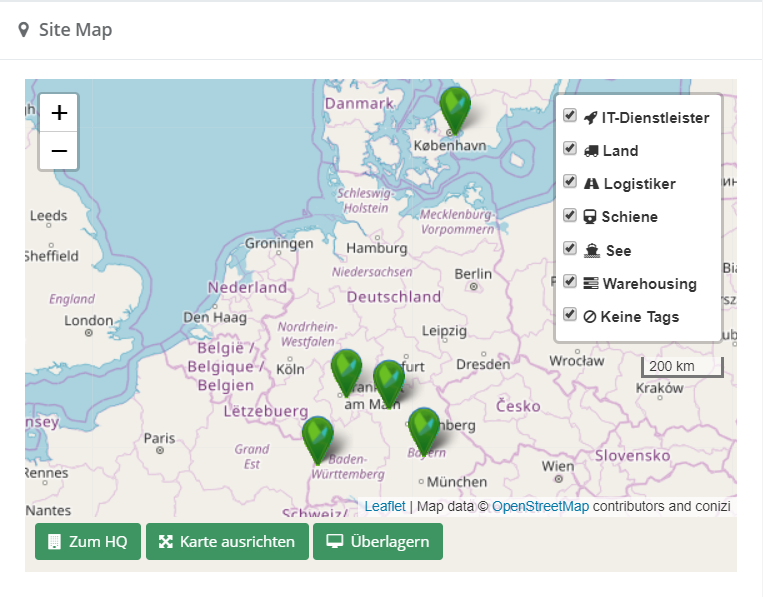
Task: Click the zoom out minus button
Action: [59, 151]
